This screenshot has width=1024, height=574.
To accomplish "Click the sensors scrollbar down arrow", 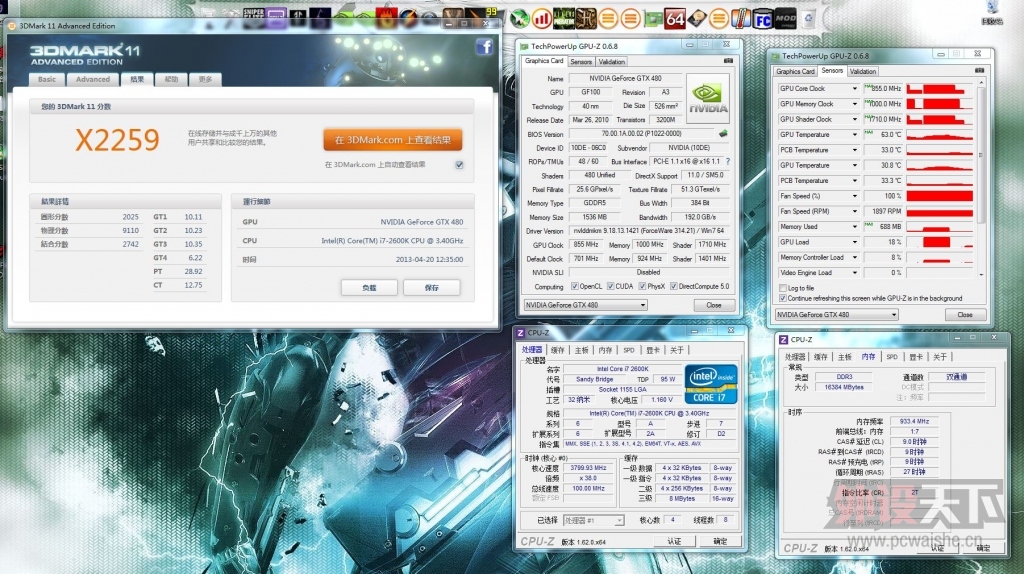I will 981,275.
